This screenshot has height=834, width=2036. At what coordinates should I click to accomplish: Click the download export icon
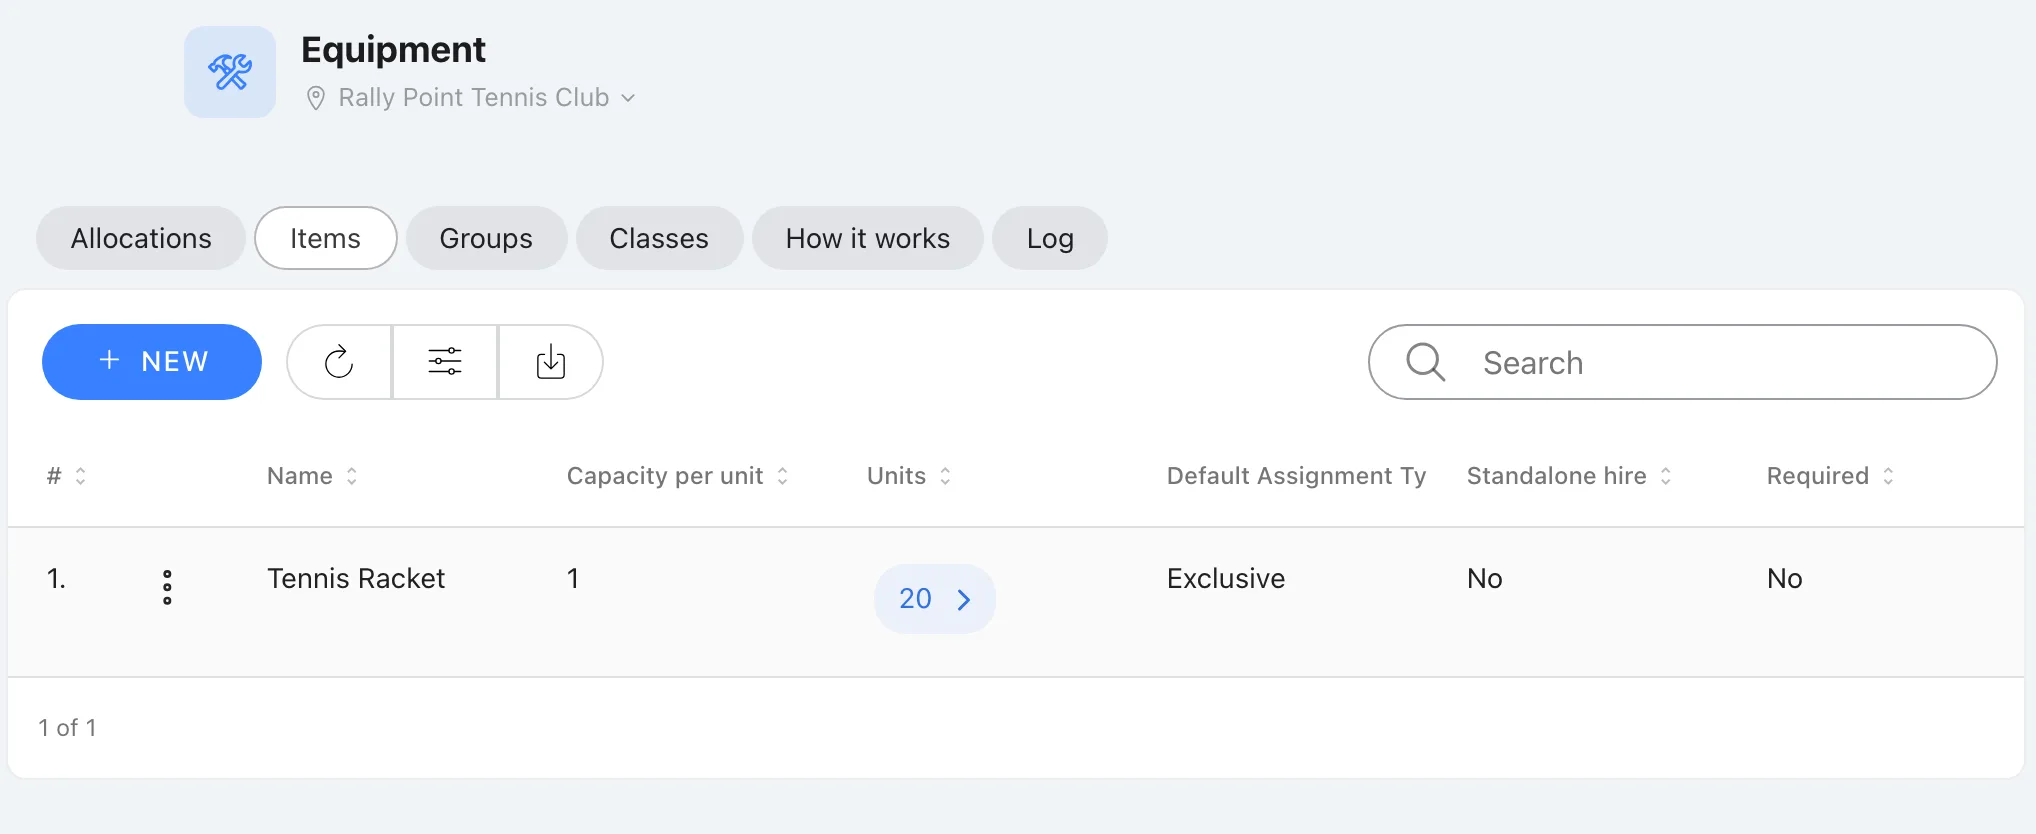click(551, 362)
